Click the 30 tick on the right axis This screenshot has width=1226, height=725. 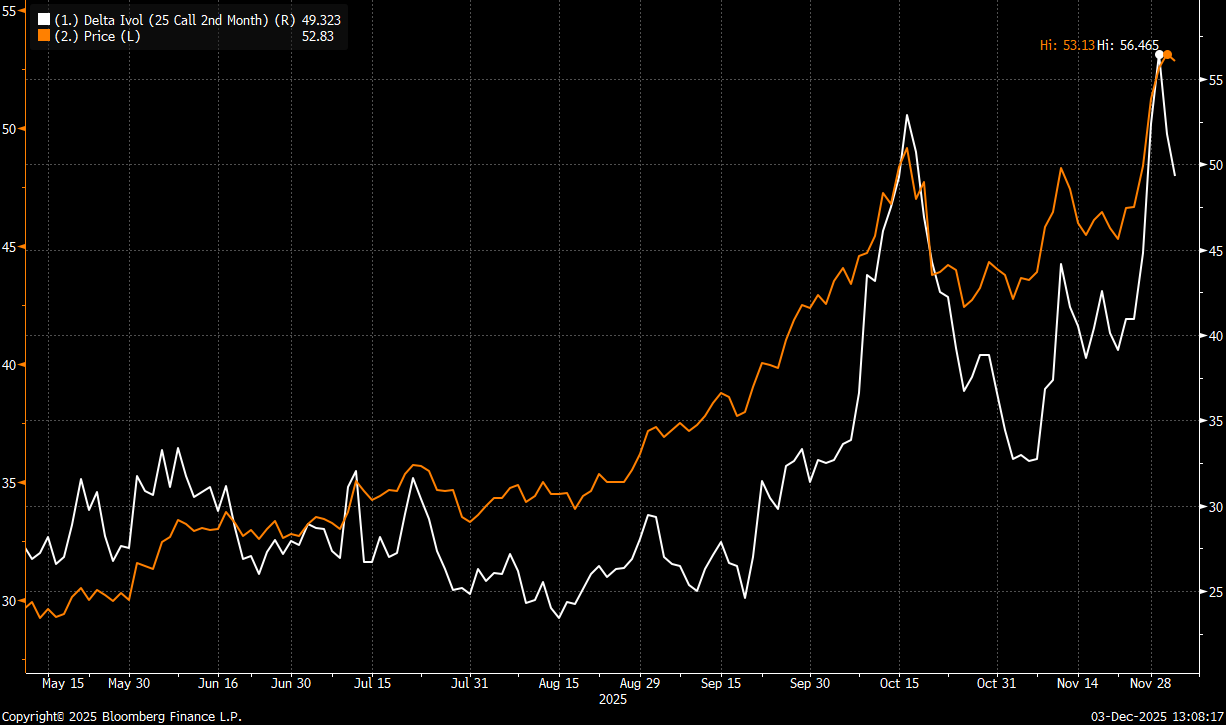[1217, 507]
